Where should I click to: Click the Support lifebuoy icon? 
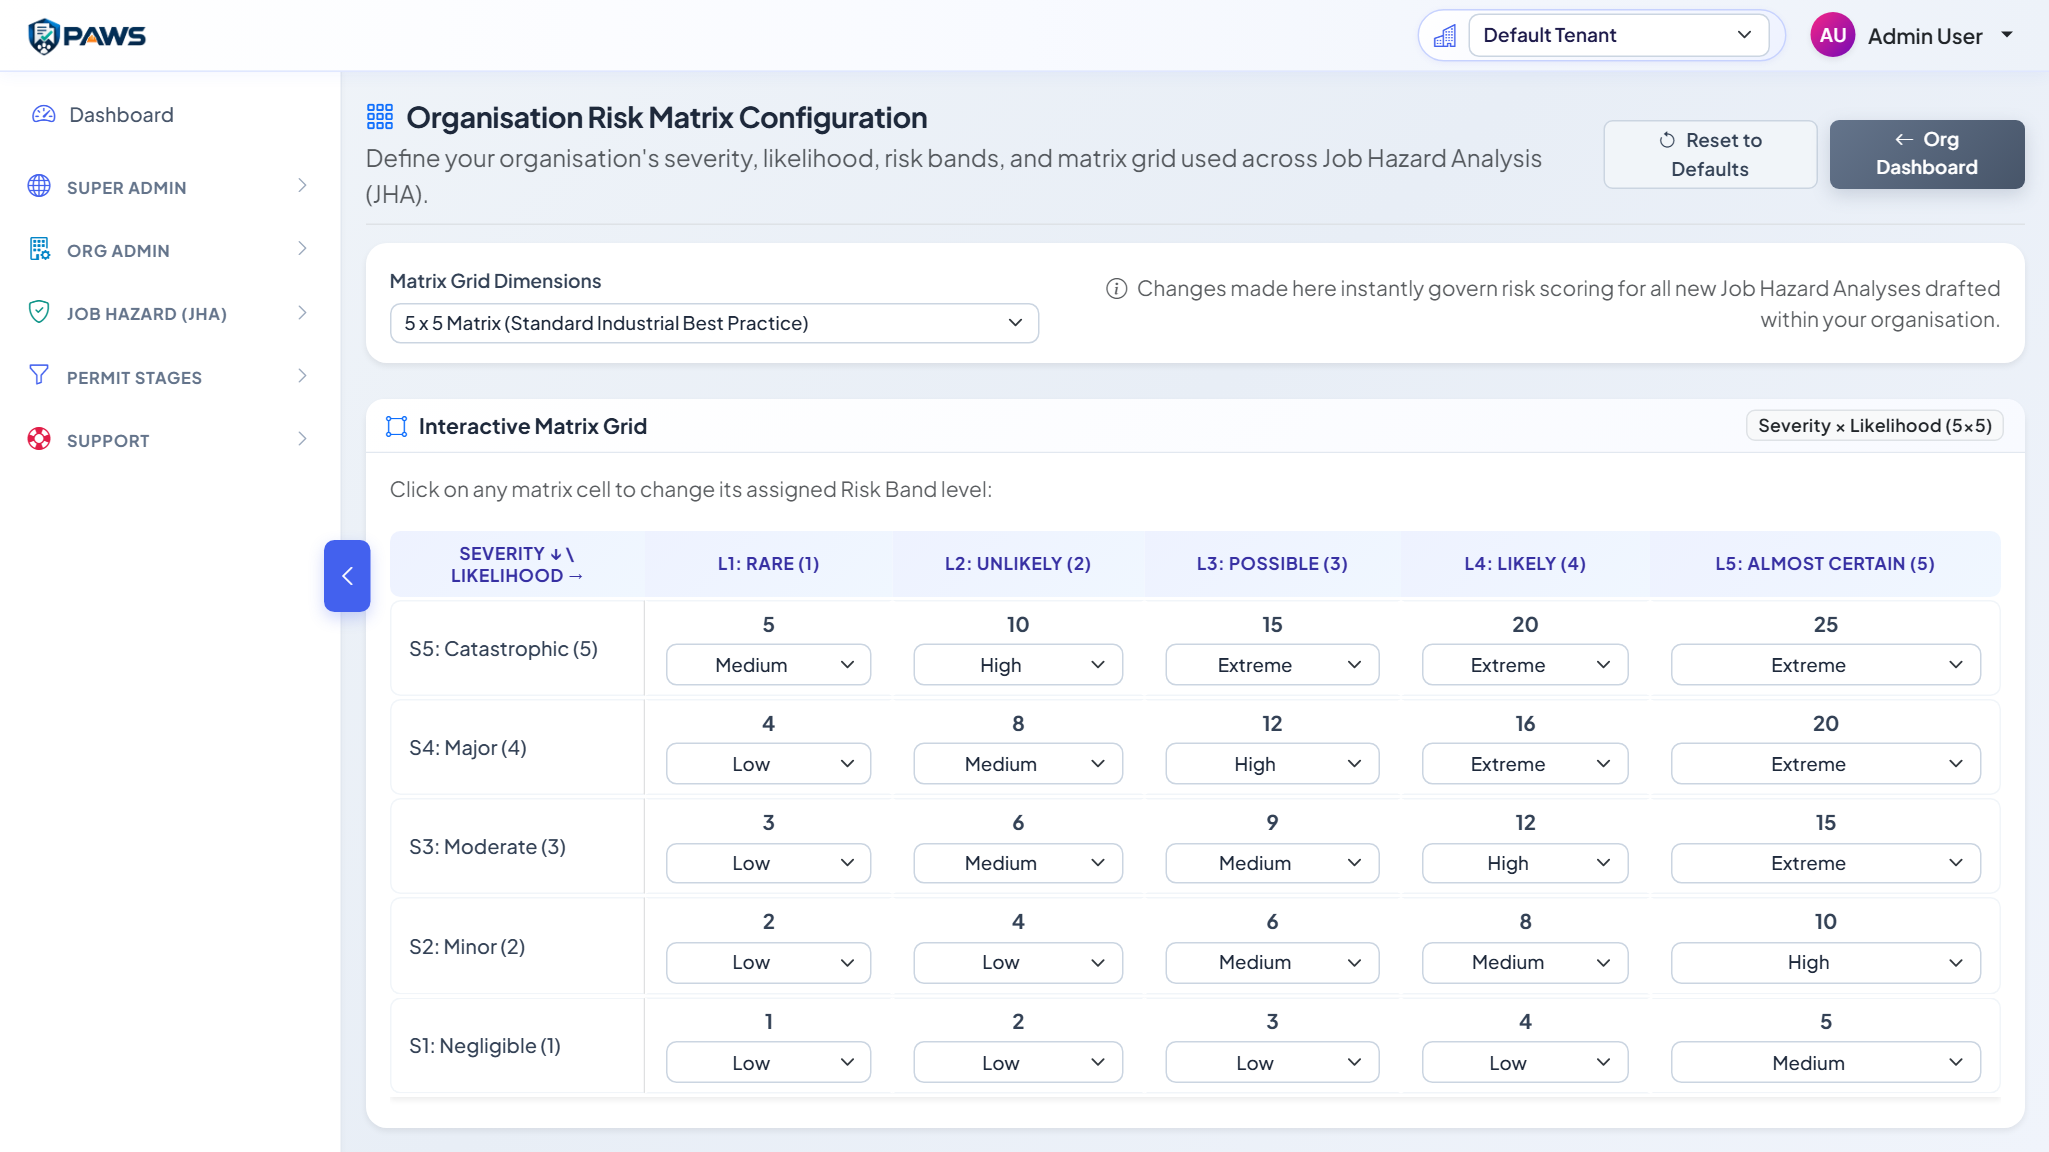pyautogui.click(x=39, y=439)
